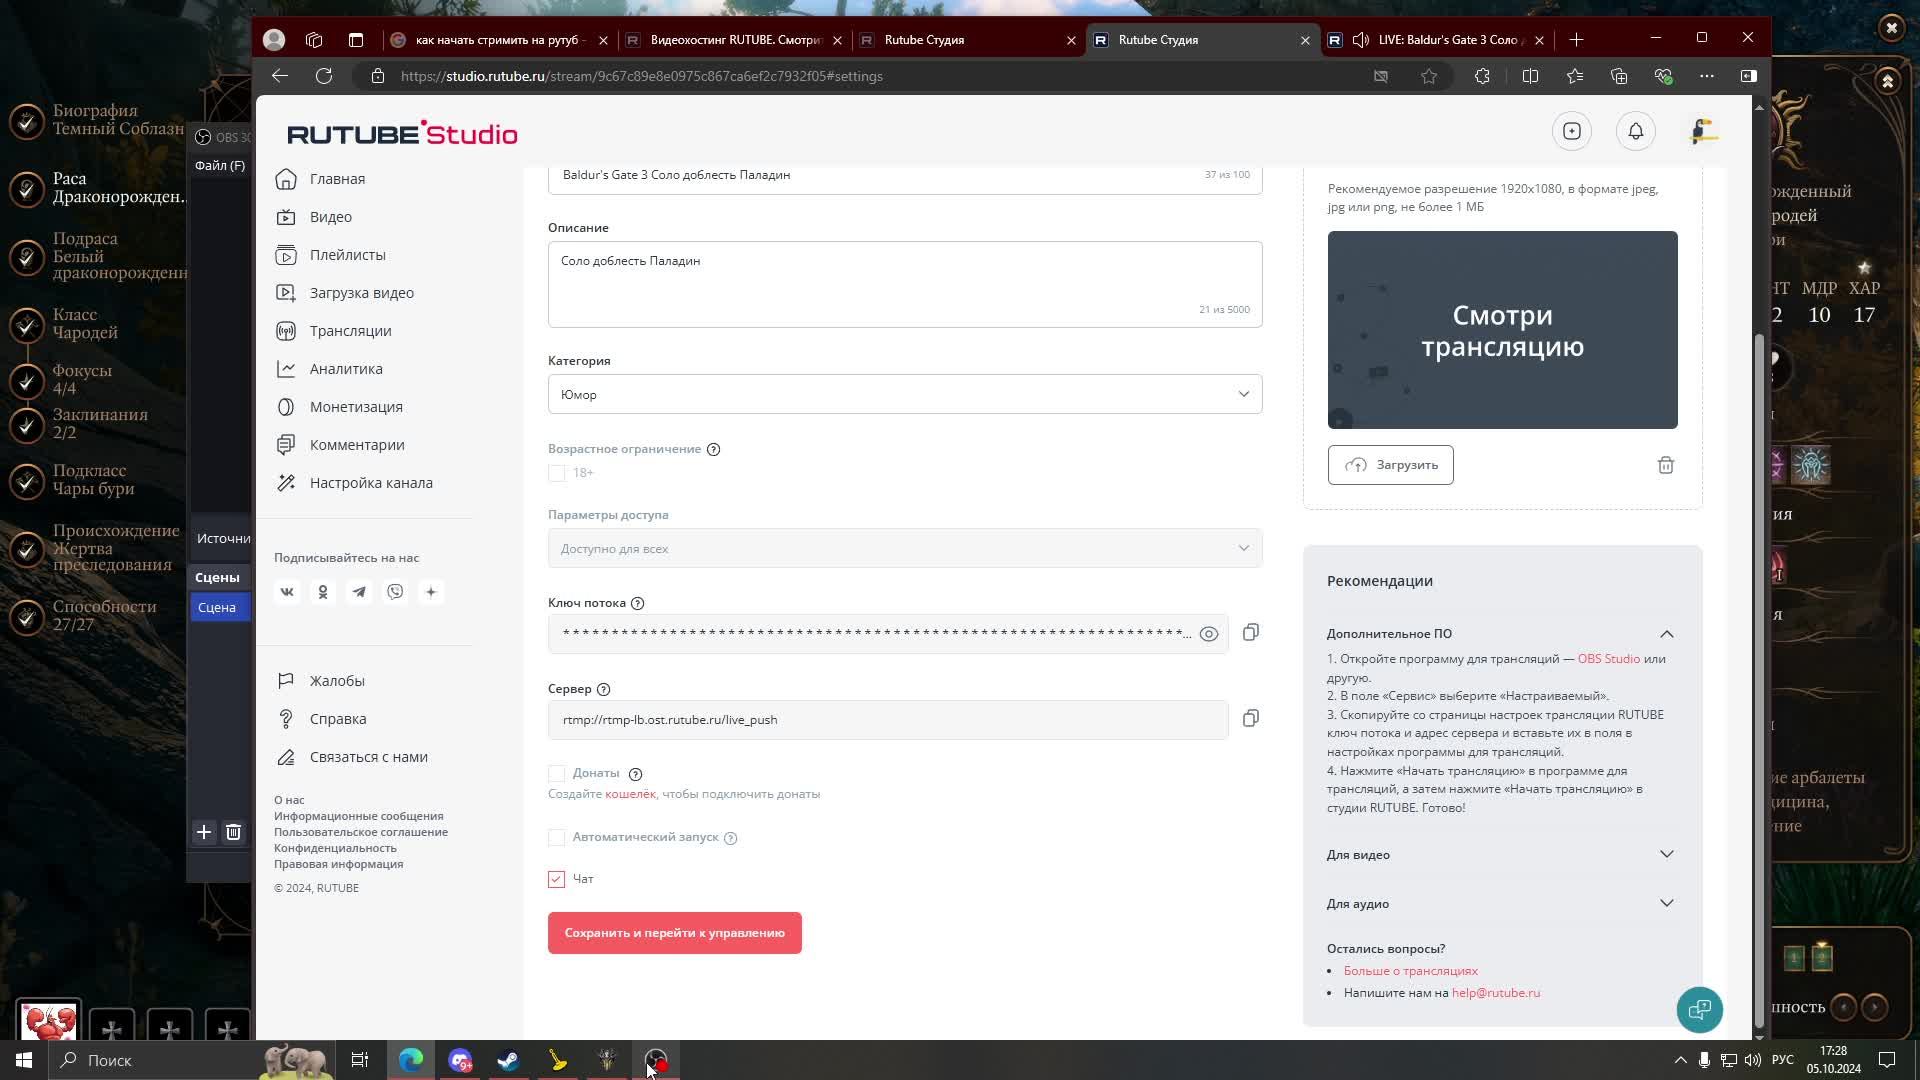Click the add video icon in header
The height and width of the screenshot is (1080, 1920).
coord(1571,132)
